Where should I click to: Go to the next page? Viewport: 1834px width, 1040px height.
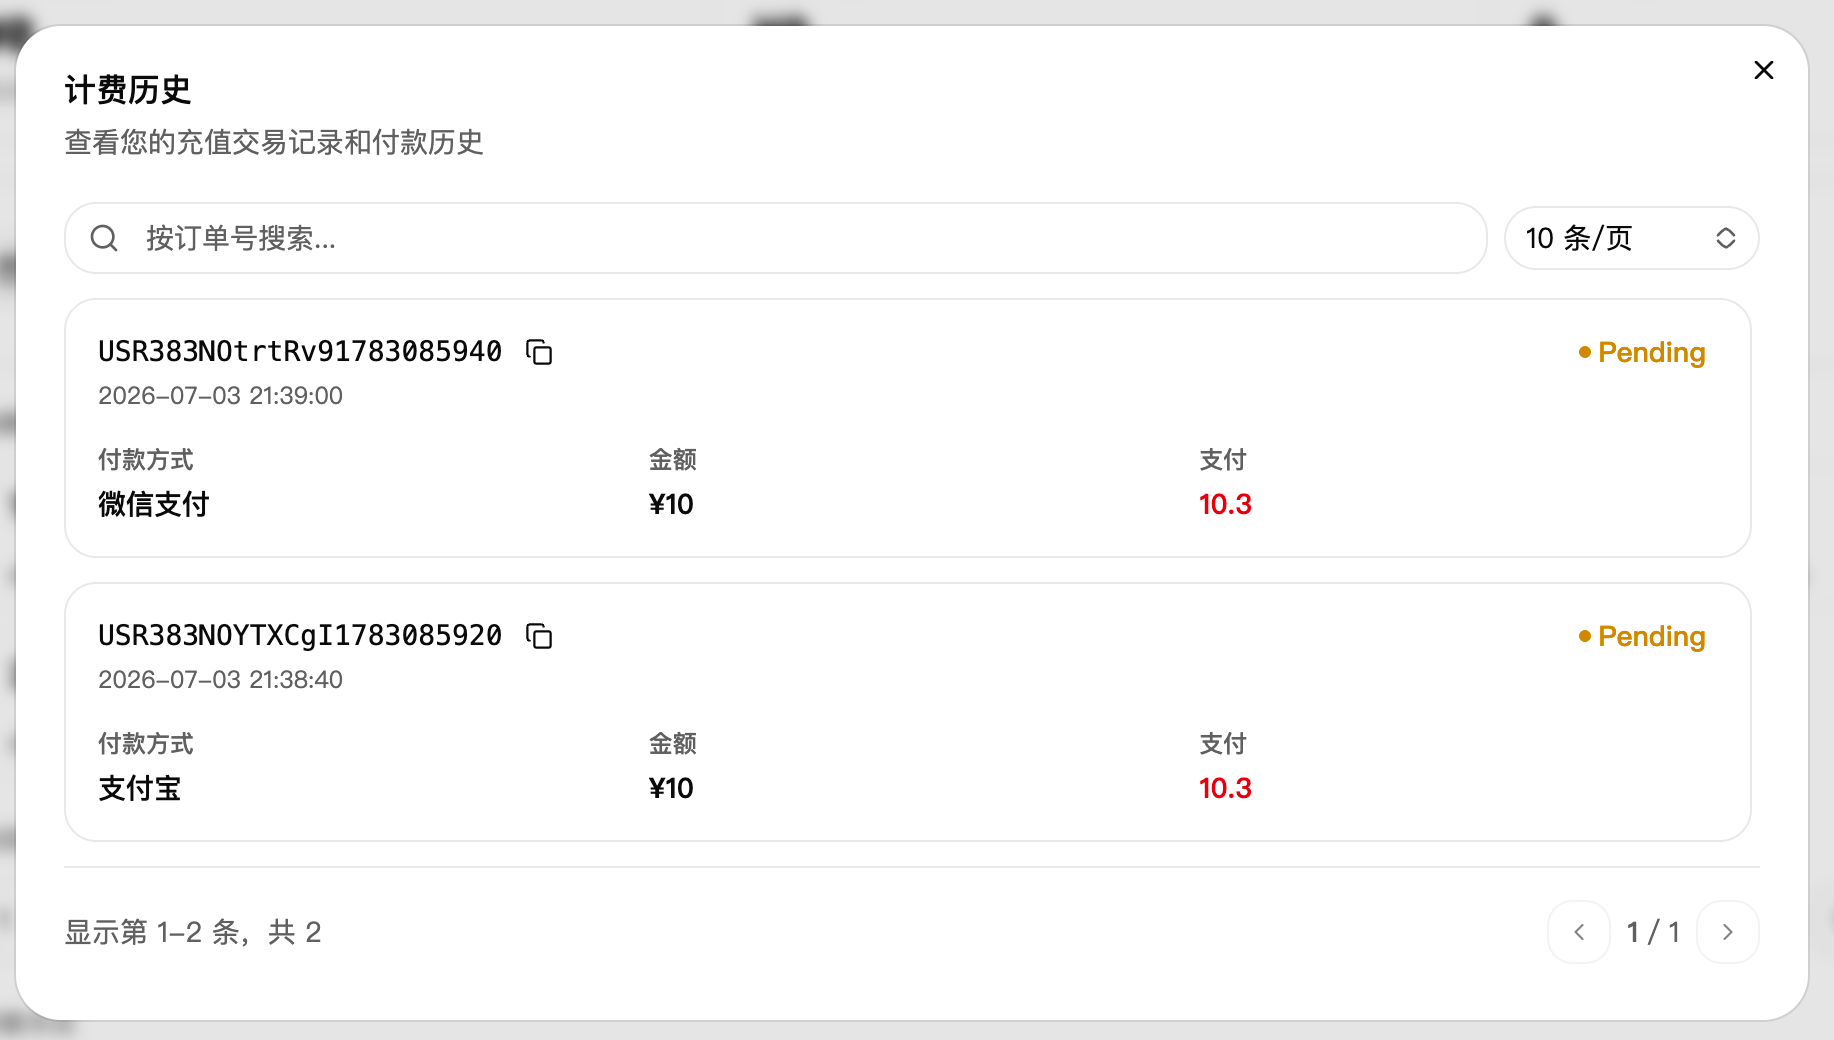(1728, 932)
